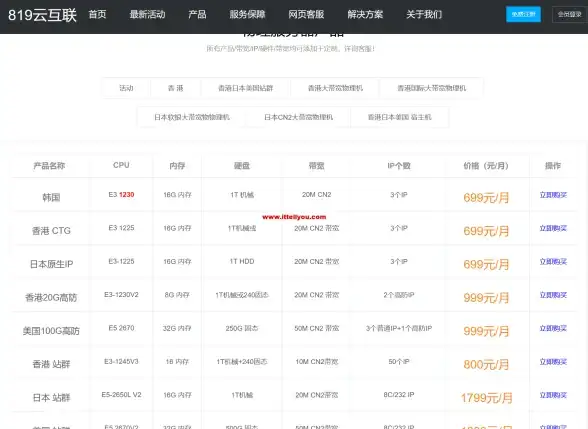Click the 价格 (元/月) column header
Screen dimensions: 588x429
pyautogui.click(x=486, y=166)
